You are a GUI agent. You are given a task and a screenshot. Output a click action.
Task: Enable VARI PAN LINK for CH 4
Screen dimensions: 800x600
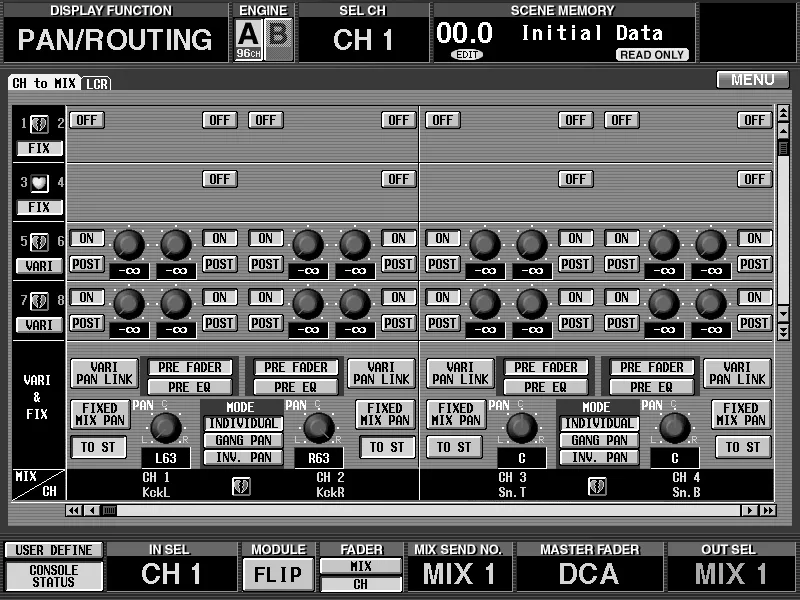[x=737, y=373]
